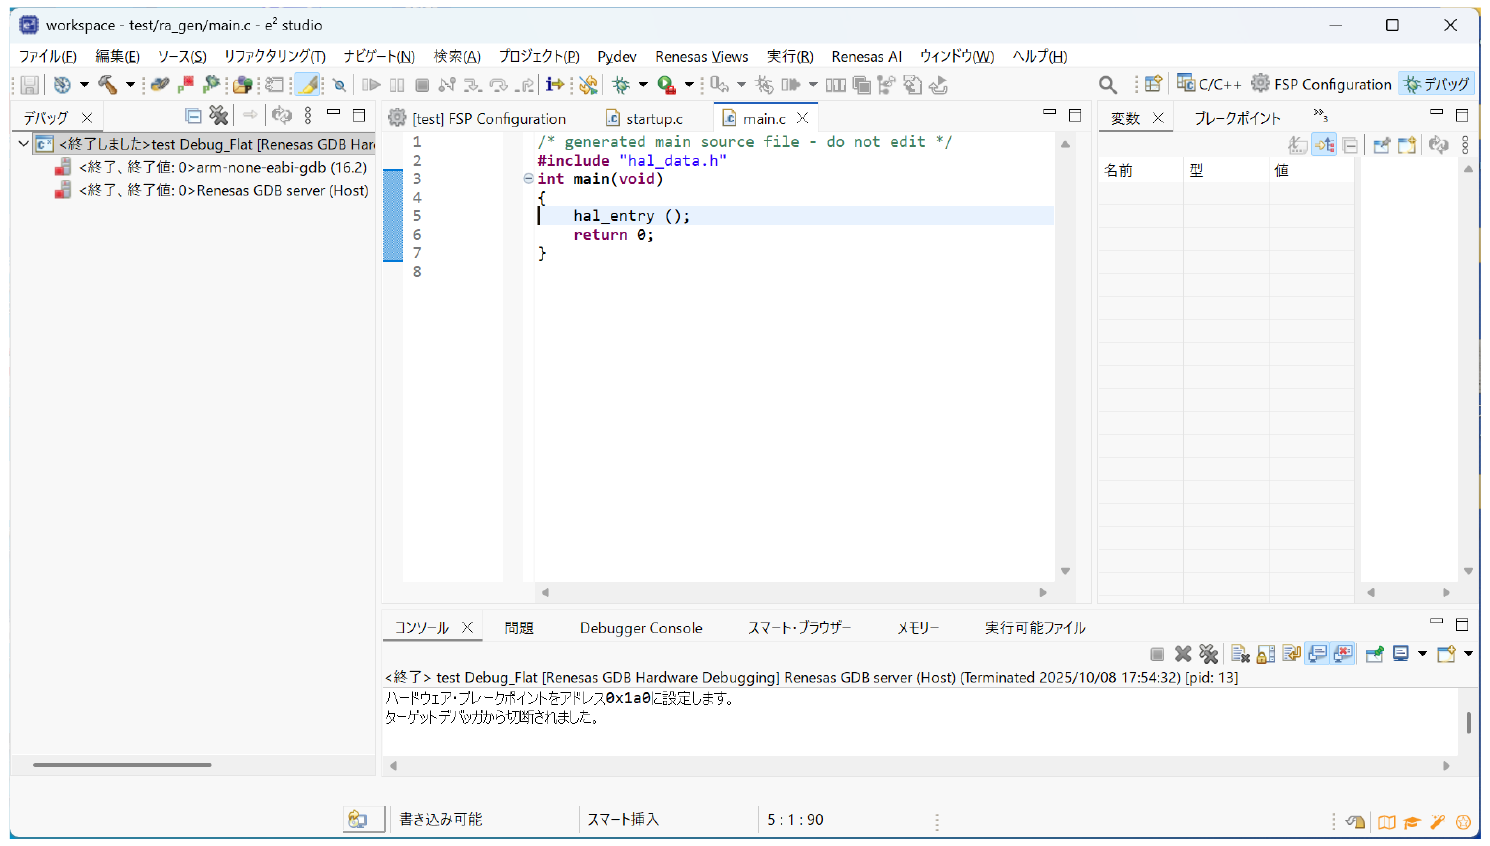
Task: Switch to the FSP Configuration perspective
Action: pos(1321,84)
